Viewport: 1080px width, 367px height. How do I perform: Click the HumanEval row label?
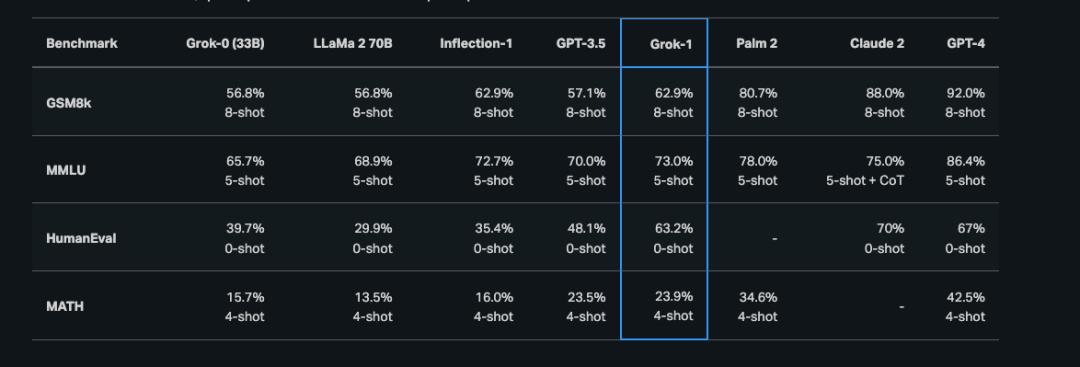[x=81, y=238]
